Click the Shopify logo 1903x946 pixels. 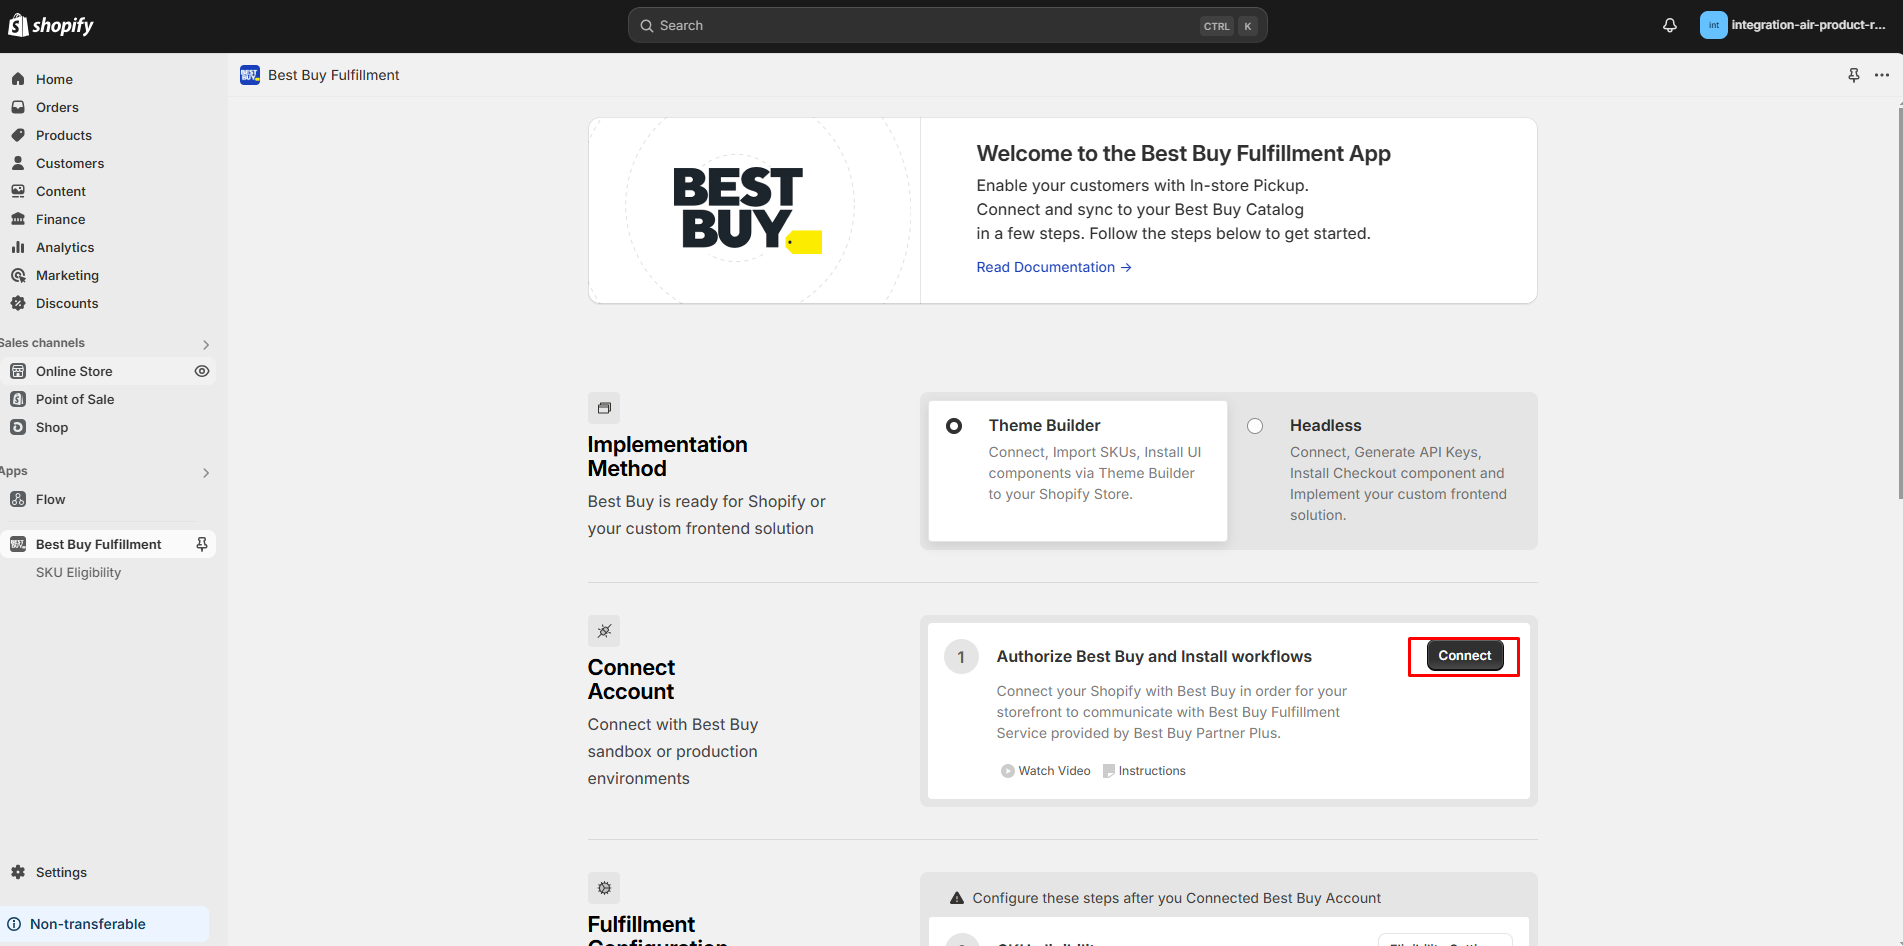(x=51, y=26)
